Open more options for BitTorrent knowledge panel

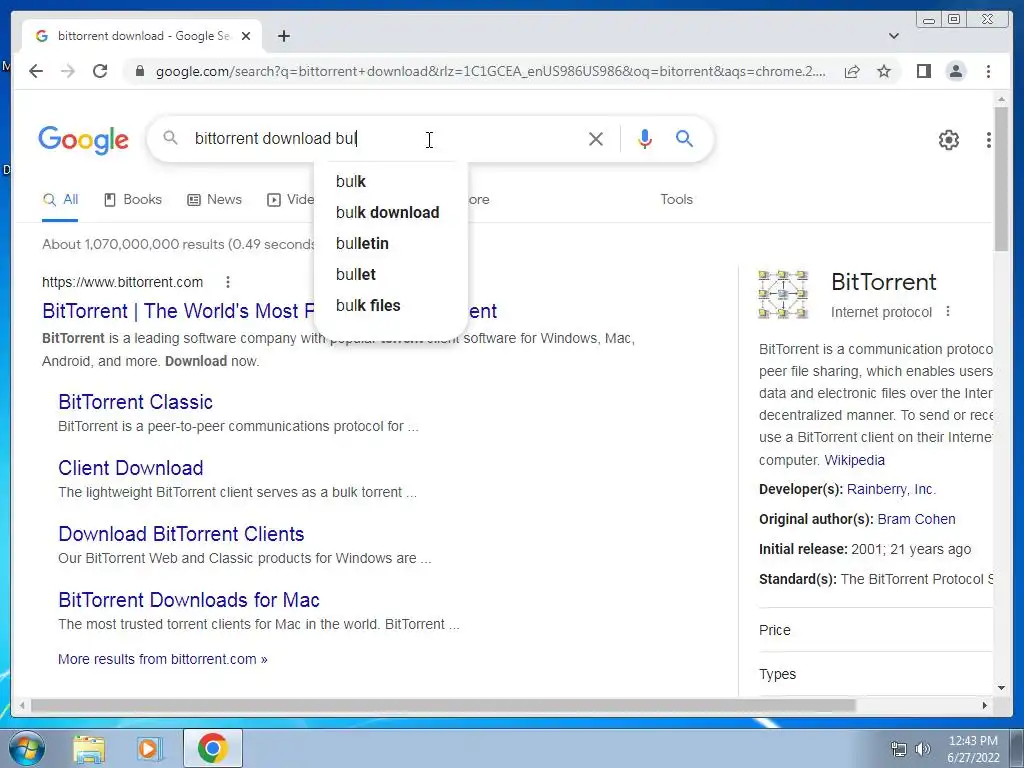click(948, 312)
